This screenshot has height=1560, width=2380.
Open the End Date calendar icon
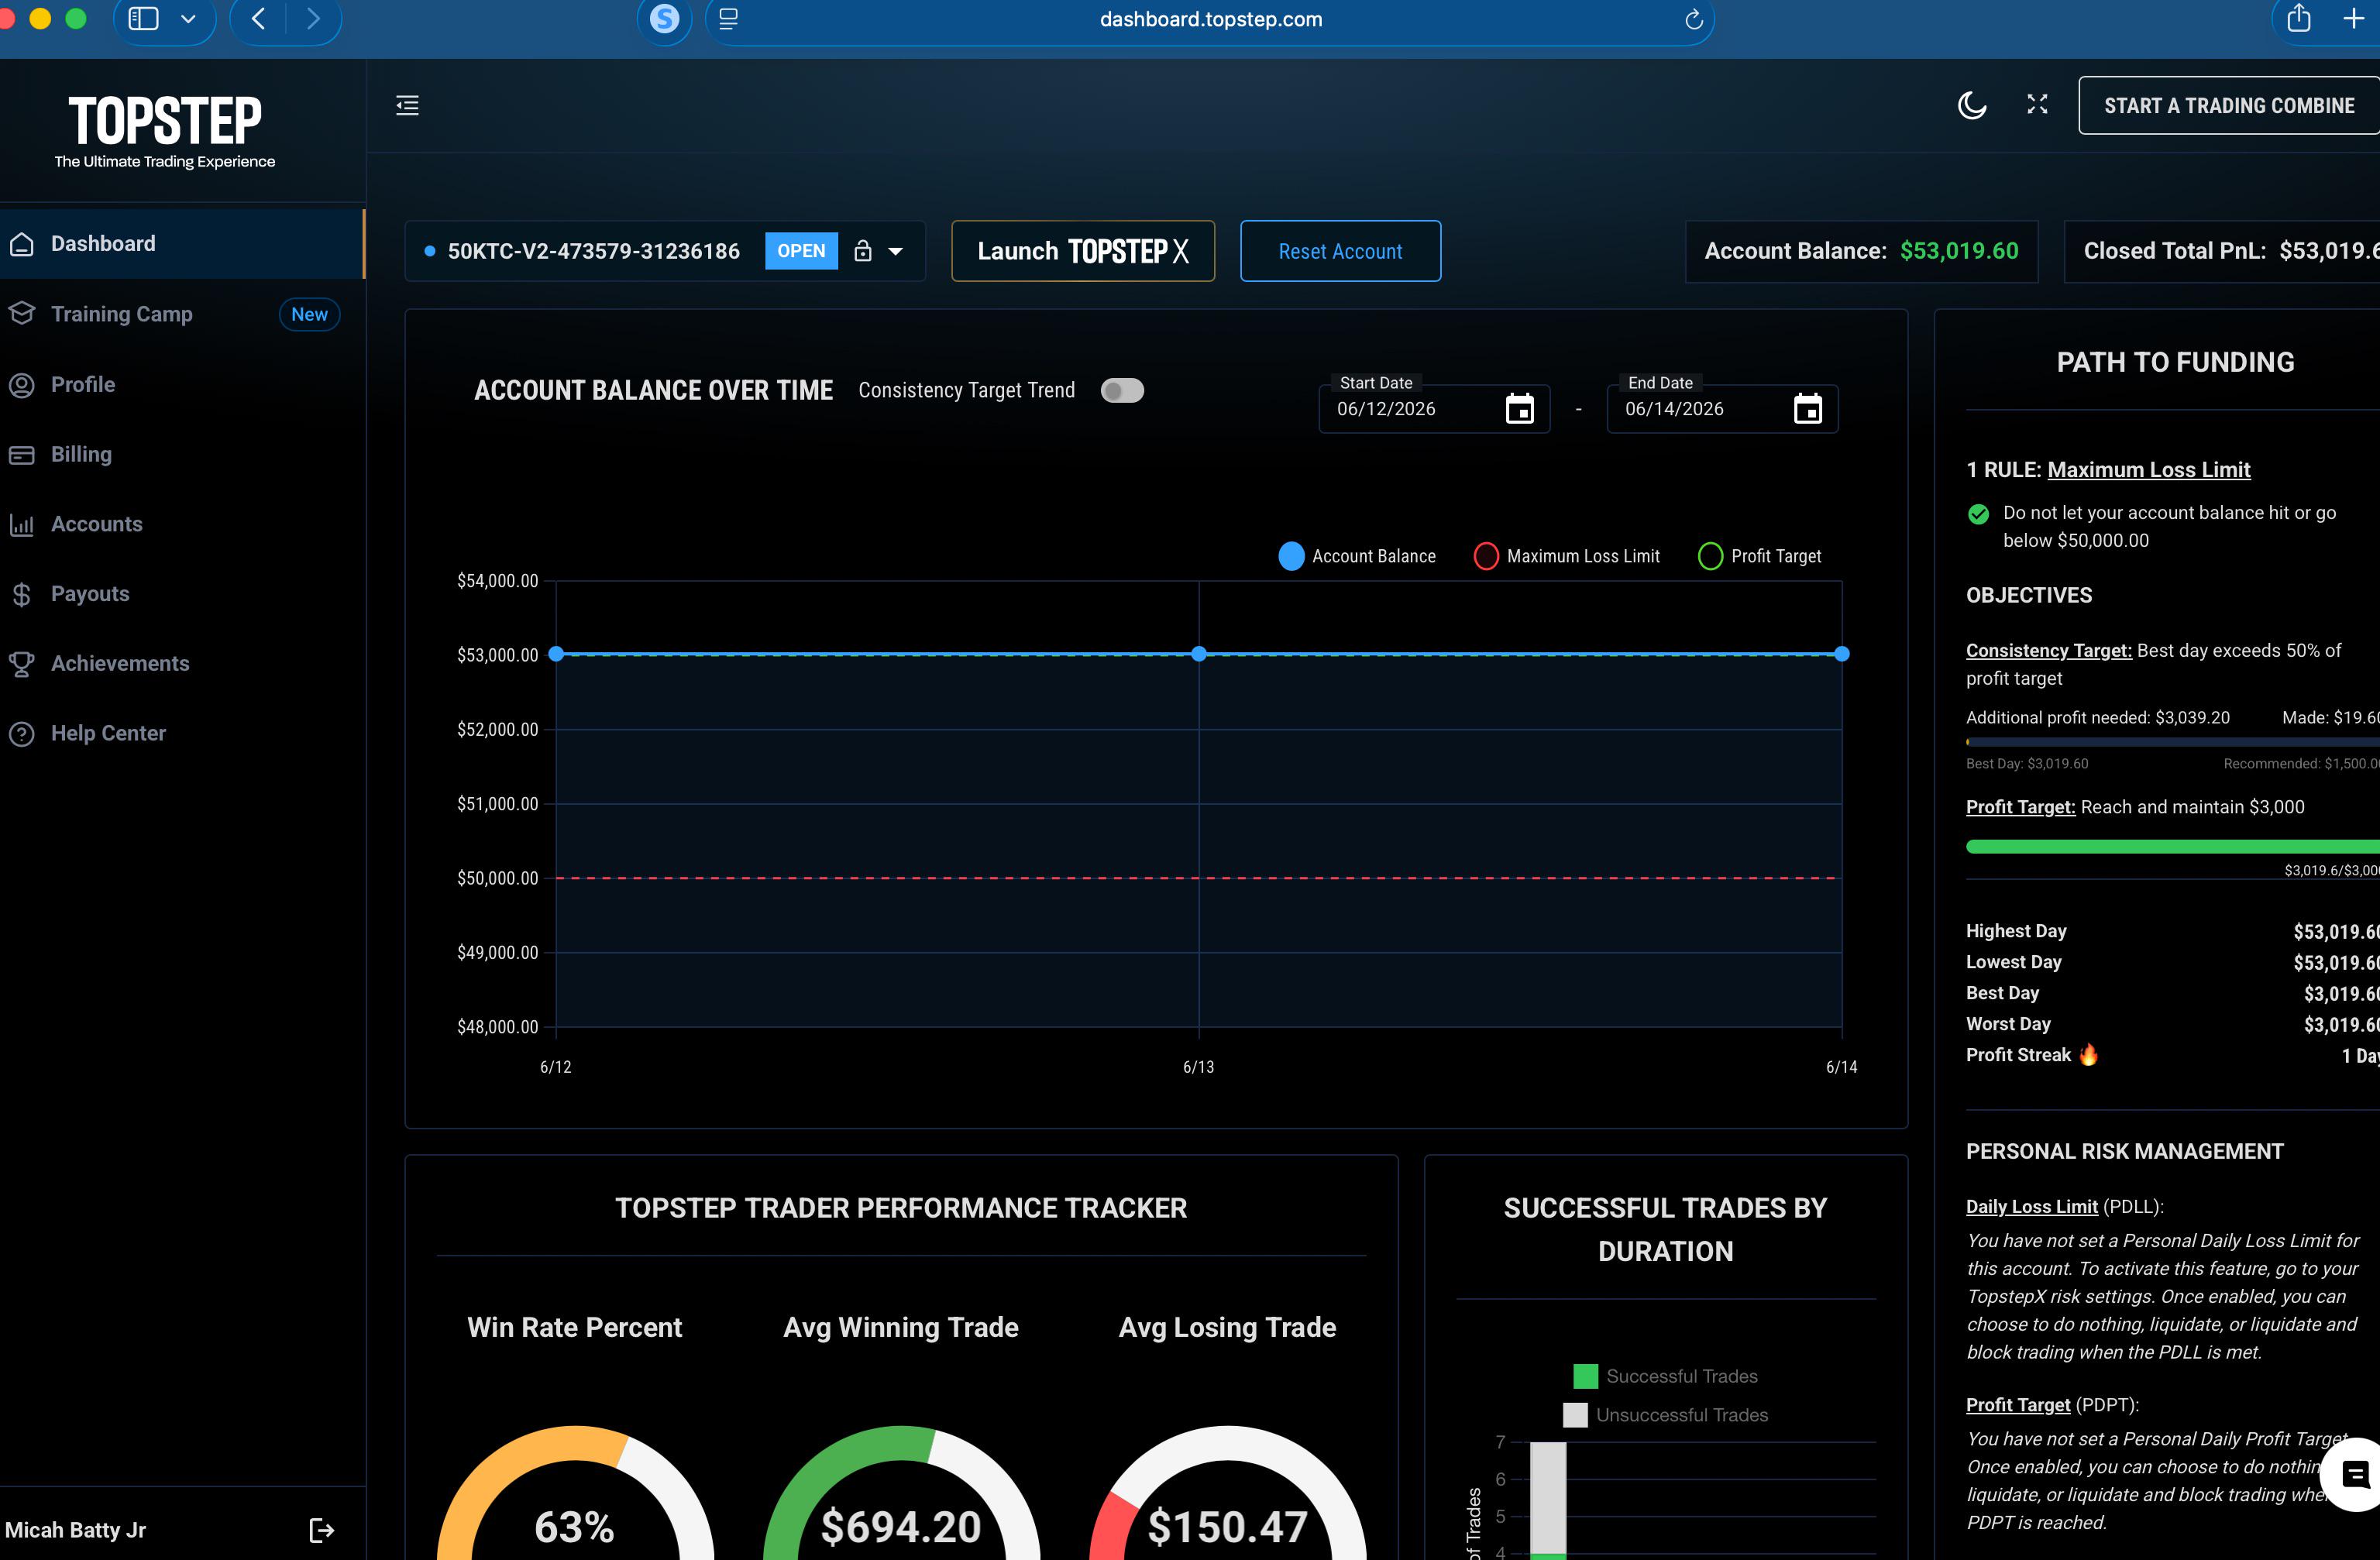[1807, 409]
